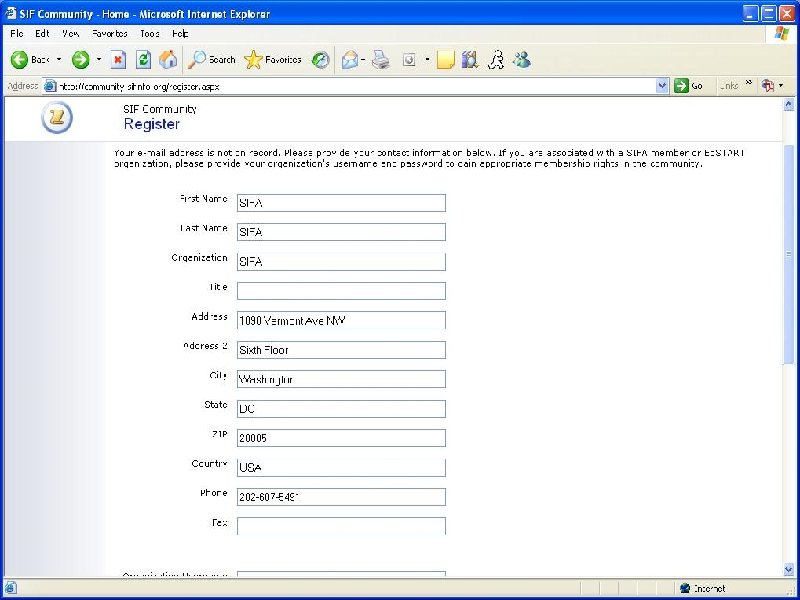Stop loading the page
The height and width of the screenshot is (600, 800).
click(x=118, y=60)
